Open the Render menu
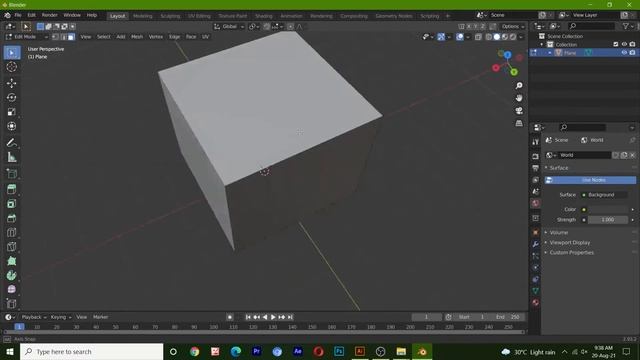 click(50, 15)
